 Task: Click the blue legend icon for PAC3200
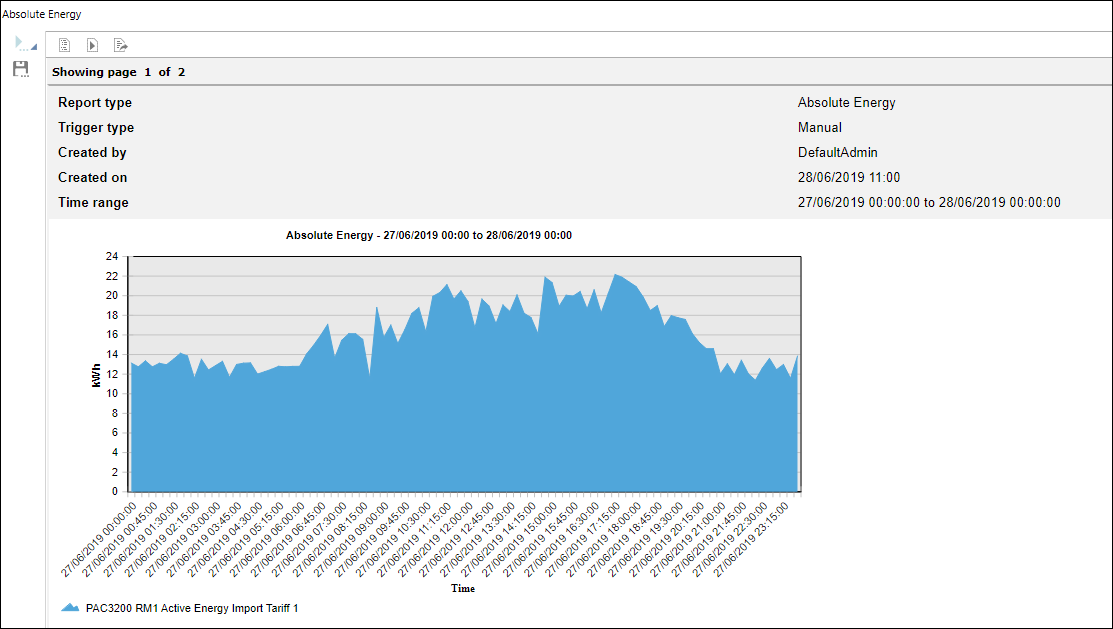tap(70, 607)
